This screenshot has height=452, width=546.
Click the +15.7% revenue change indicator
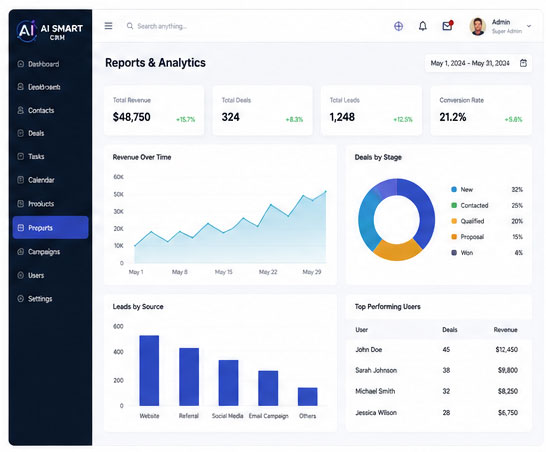click(x=186, y=119)
